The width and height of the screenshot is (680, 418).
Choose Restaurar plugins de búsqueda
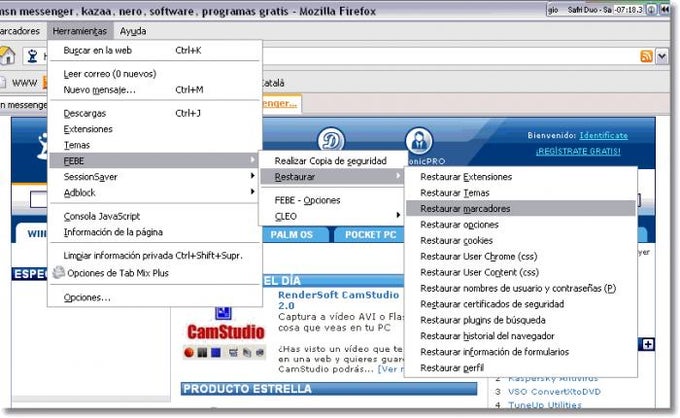pos(520,320)
